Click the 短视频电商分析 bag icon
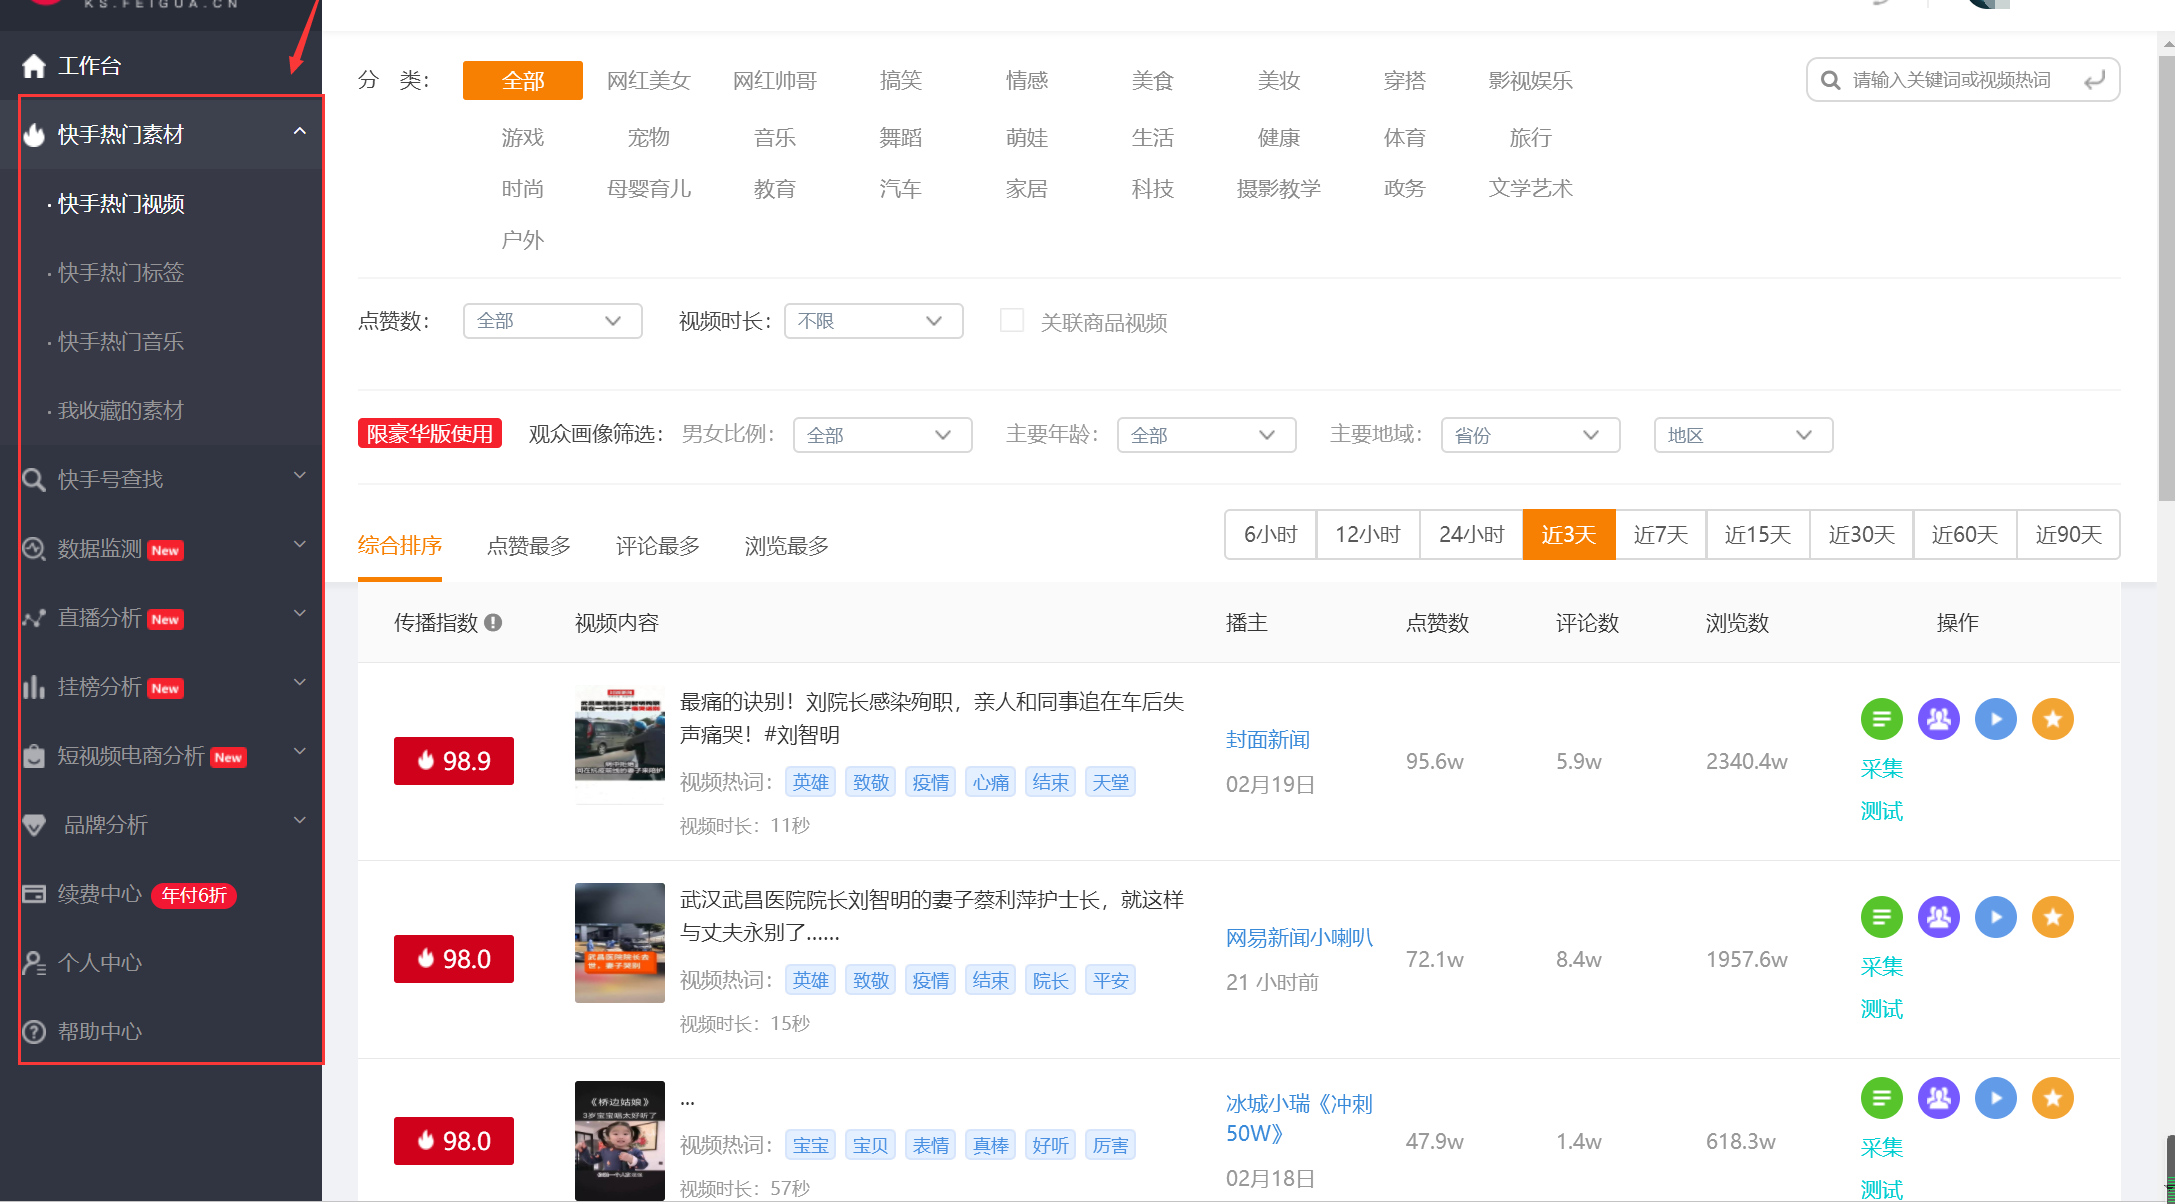This screenshot has width=2175, height=1204. point(34,756)
